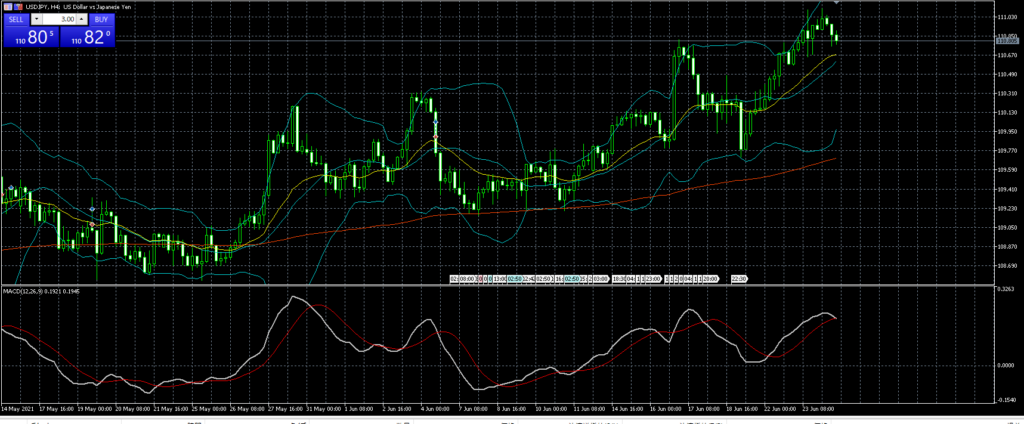Click the 110.82 buy price tile
The image size is (1024, 424).
click(87, 38)
